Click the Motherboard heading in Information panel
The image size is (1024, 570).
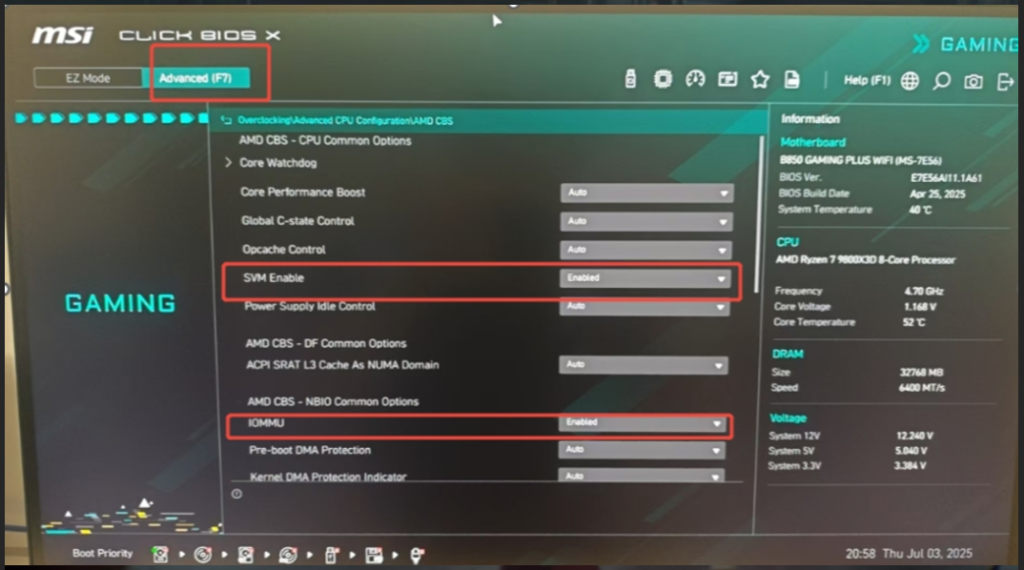click(812, 142)
